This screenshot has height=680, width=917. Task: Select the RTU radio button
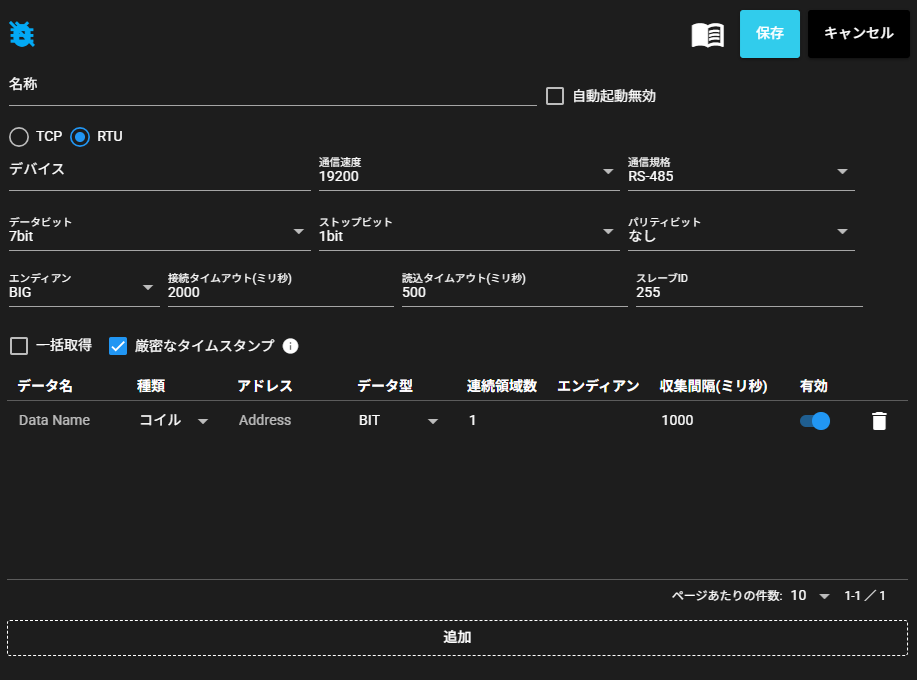[80, 136]
